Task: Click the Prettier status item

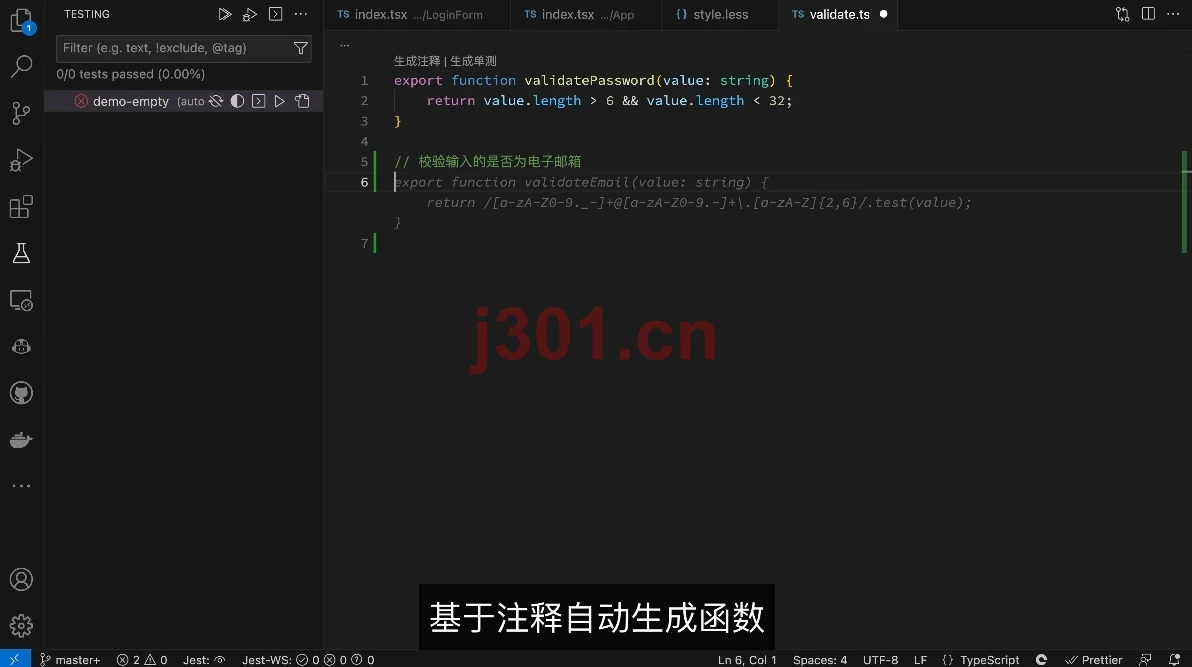Action: (1094, 659)
